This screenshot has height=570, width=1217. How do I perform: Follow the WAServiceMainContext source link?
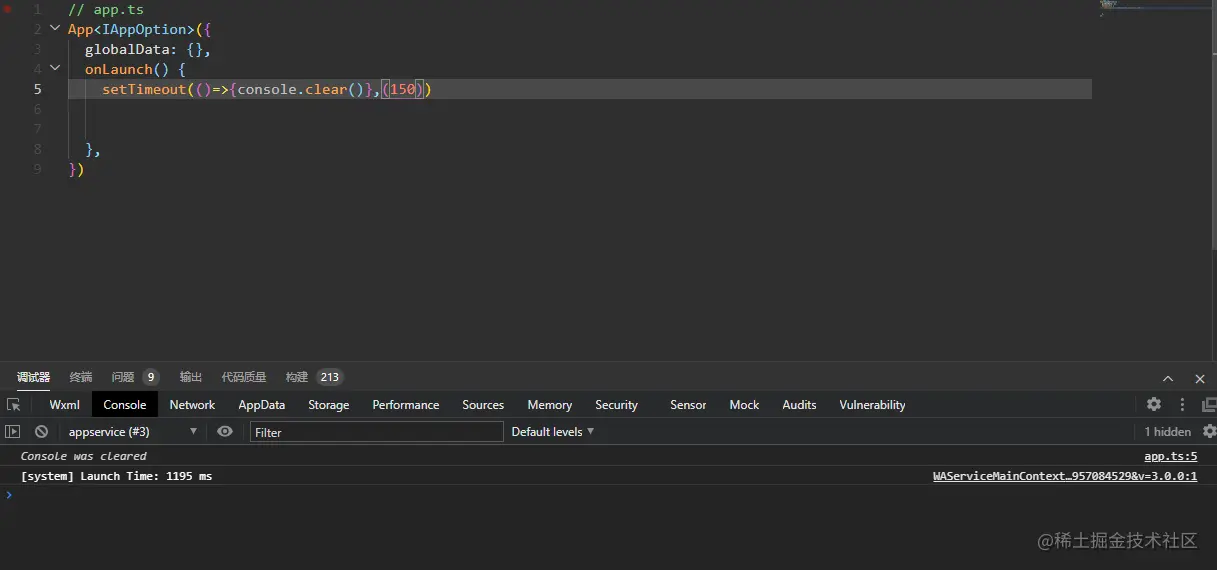1065,476
